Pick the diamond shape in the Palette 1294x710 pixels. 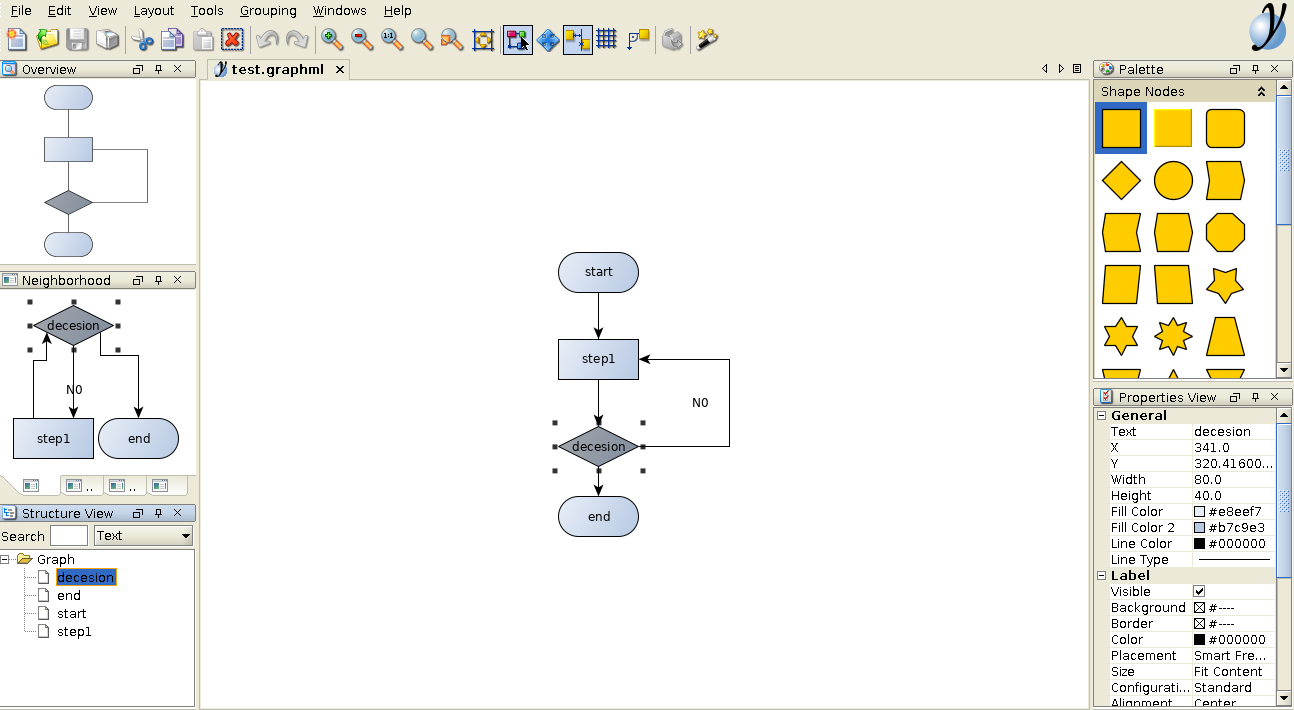1121,181
